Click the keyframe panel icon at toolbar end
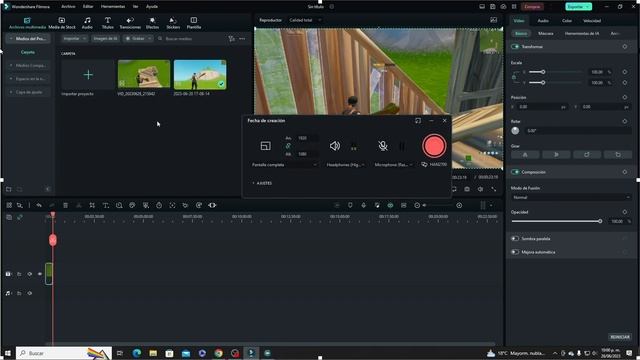The image size is (640, 360). click(x=212, y=205)
